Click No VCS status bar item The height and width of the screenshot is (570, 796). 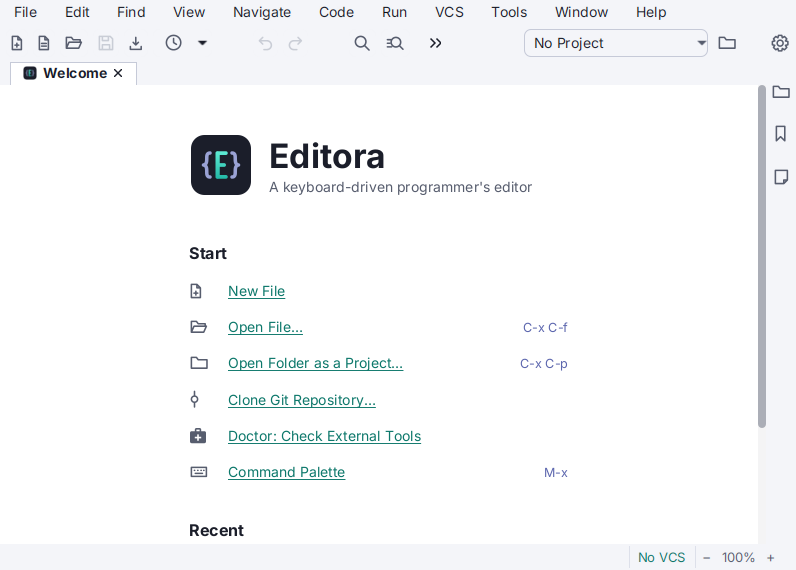(x=661, y=557)
